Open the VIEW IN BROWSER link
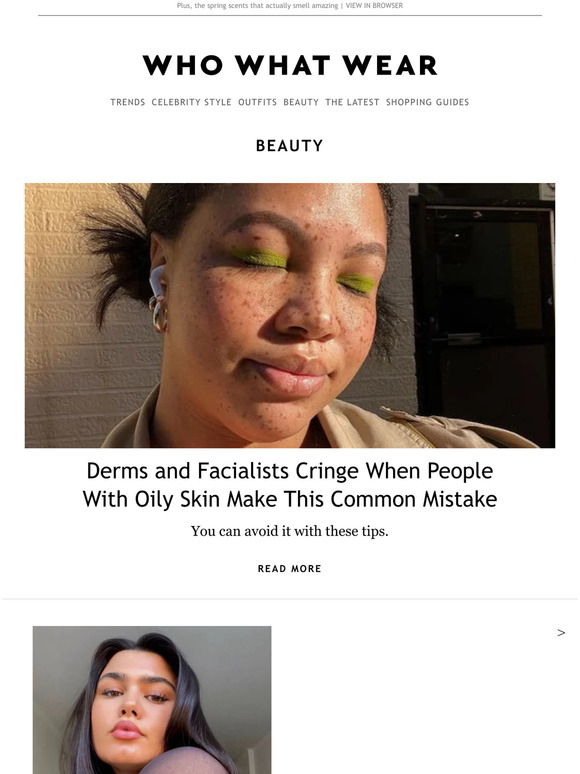The width and height of the screenshot is (580, 774). 374,5
